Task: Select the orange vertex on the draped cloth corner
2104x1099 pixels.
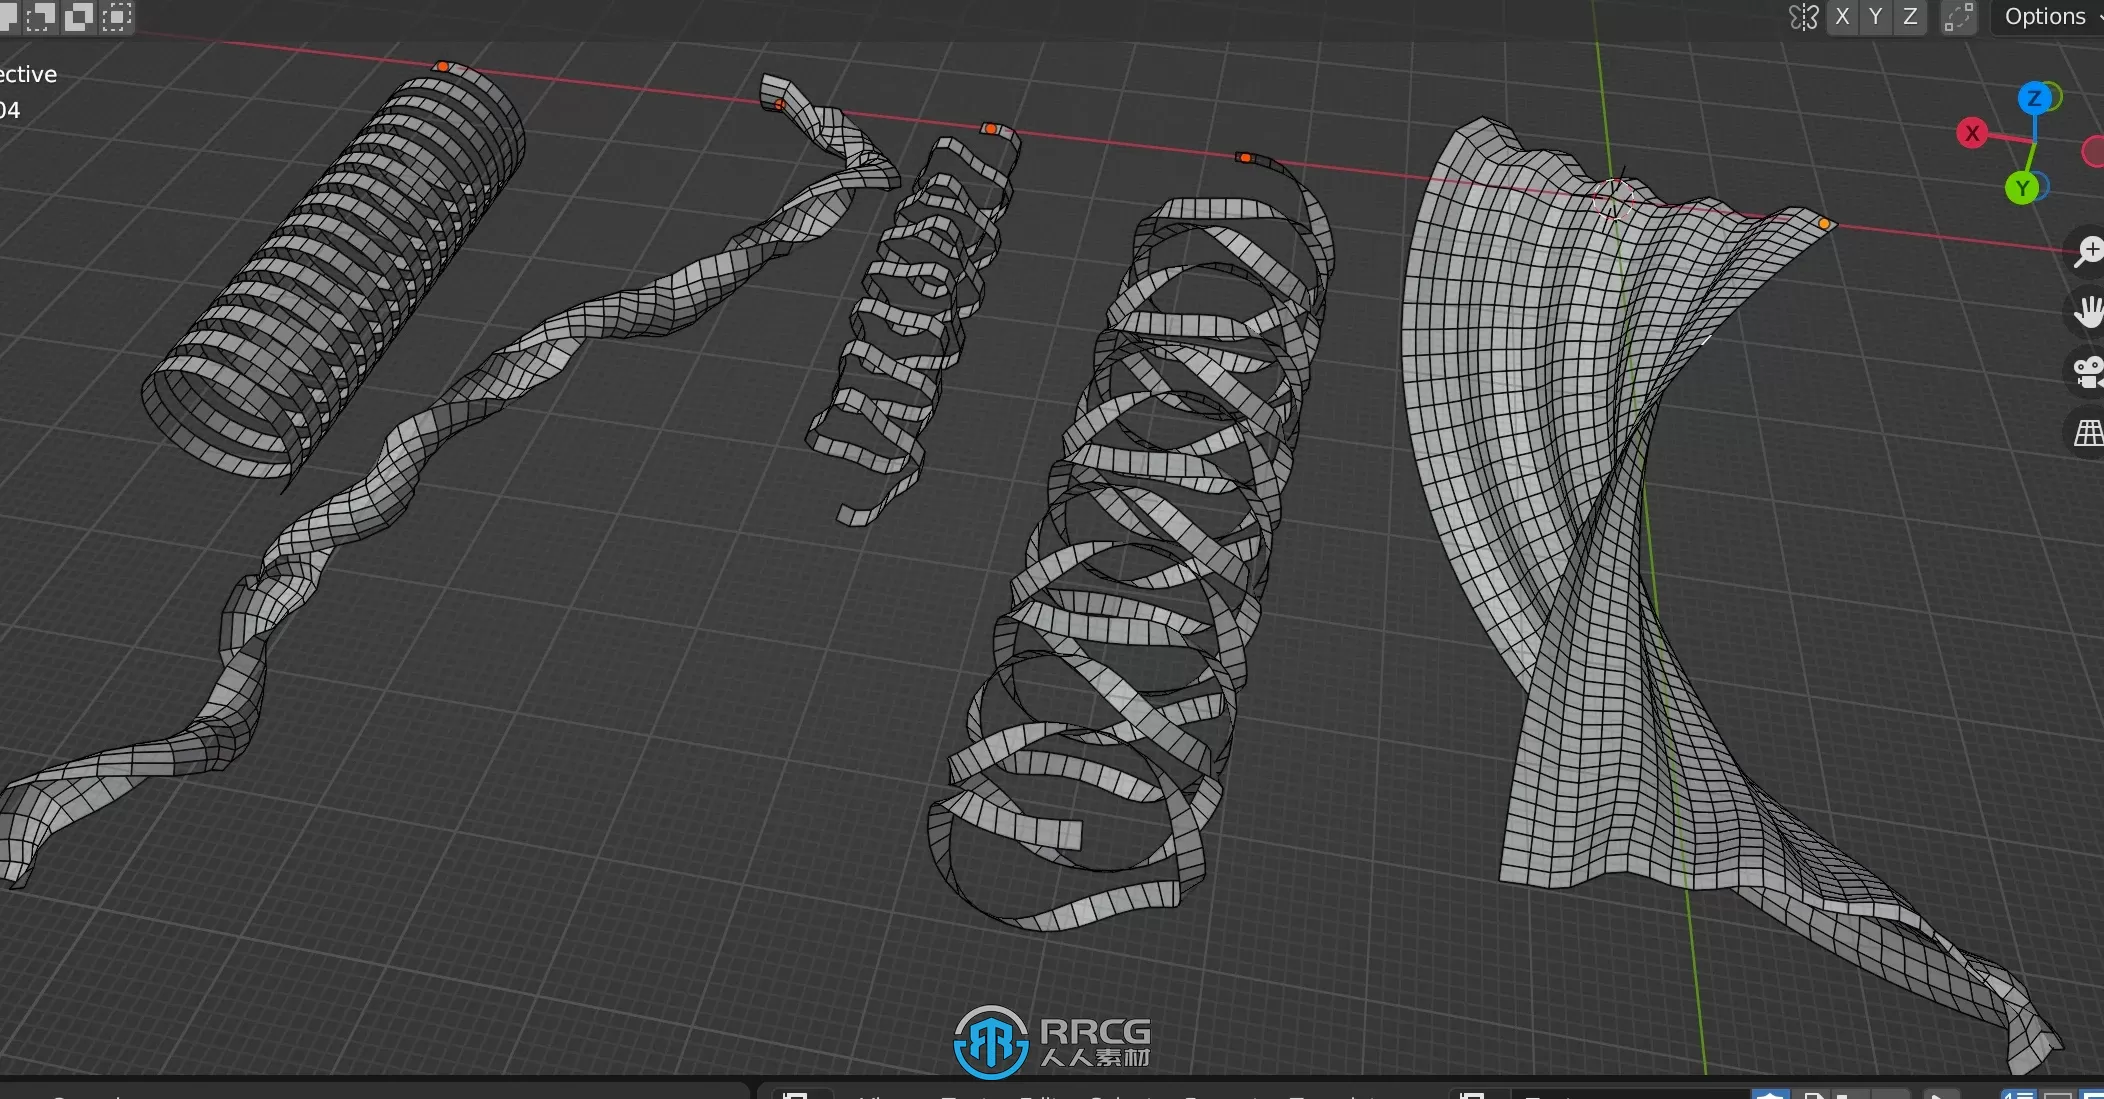Action: point(1824,224)
